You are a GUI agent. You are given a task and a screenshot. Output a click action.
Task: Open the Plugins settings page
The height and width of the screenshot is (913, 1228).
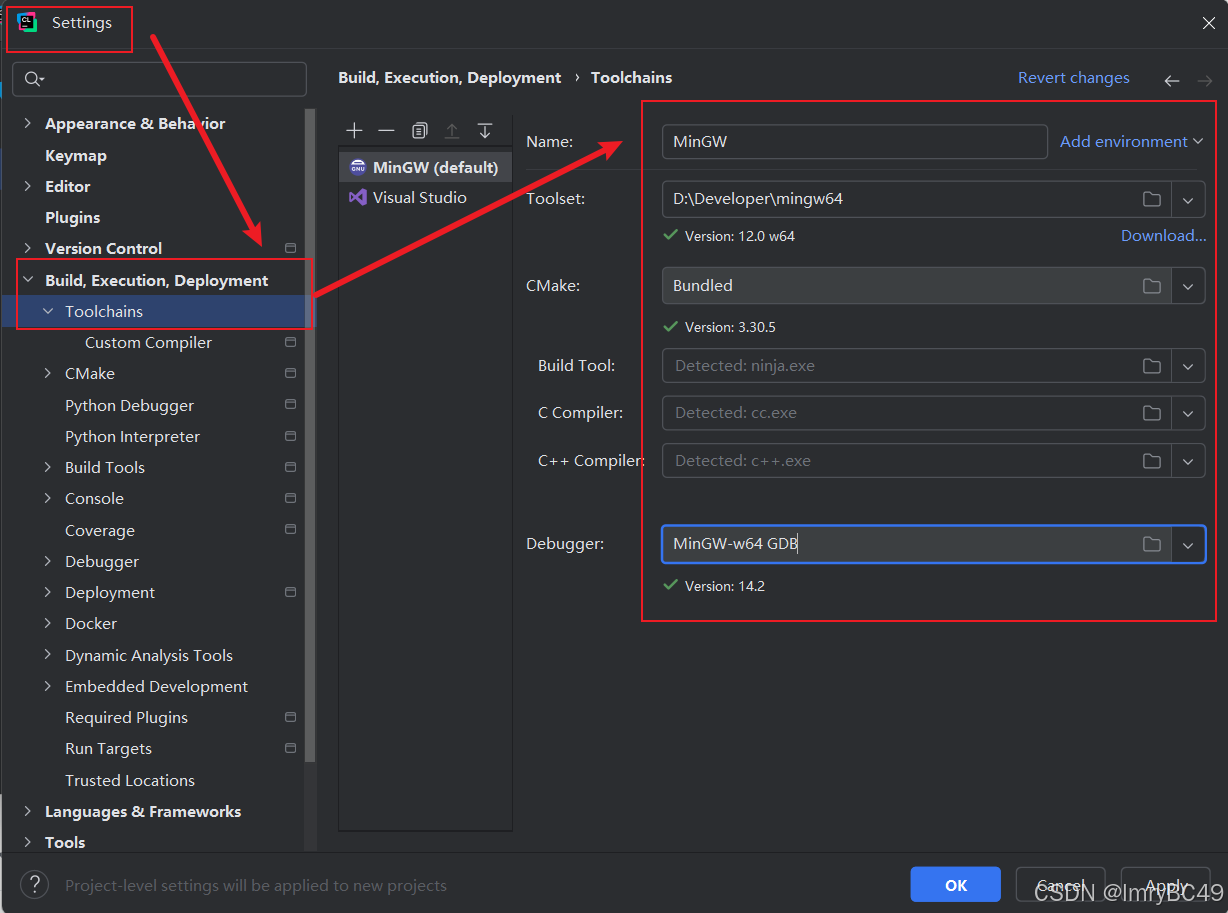point(73,217)
